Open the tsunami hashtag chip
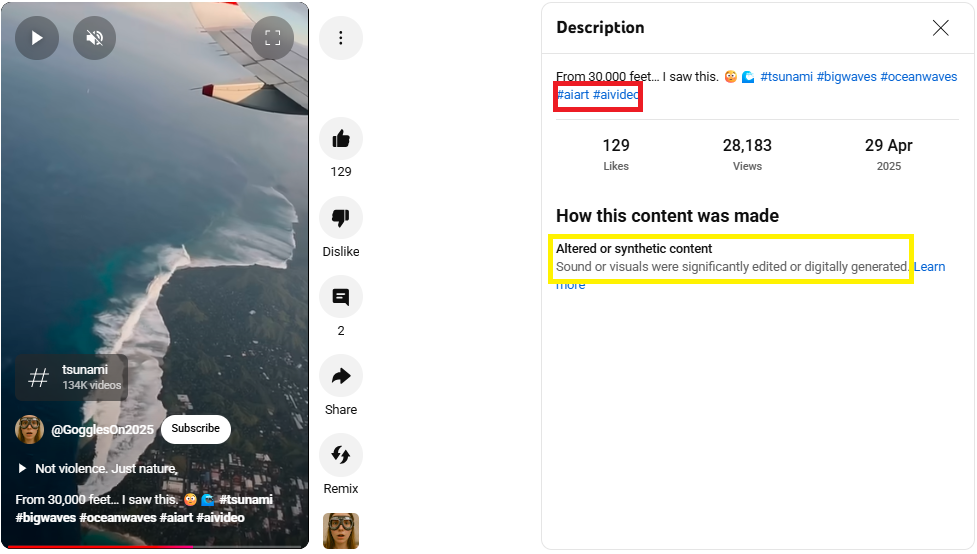The height and width of the screenshot is (554, 977). click(72, 378)
